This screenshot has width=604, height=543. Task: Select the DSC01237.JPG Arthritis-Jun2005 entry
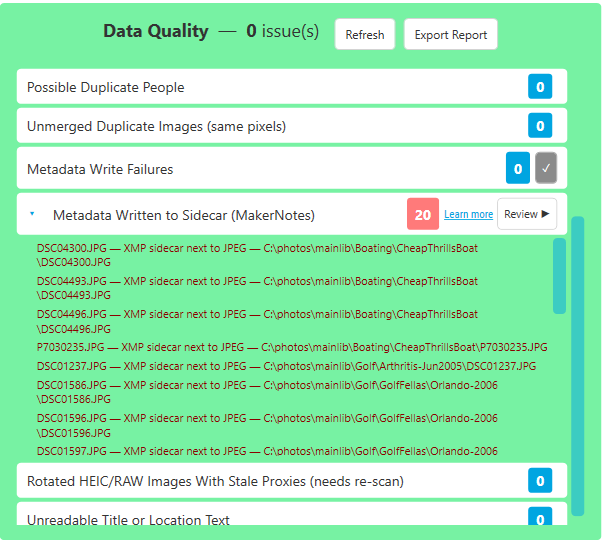[x=286, y=366]
